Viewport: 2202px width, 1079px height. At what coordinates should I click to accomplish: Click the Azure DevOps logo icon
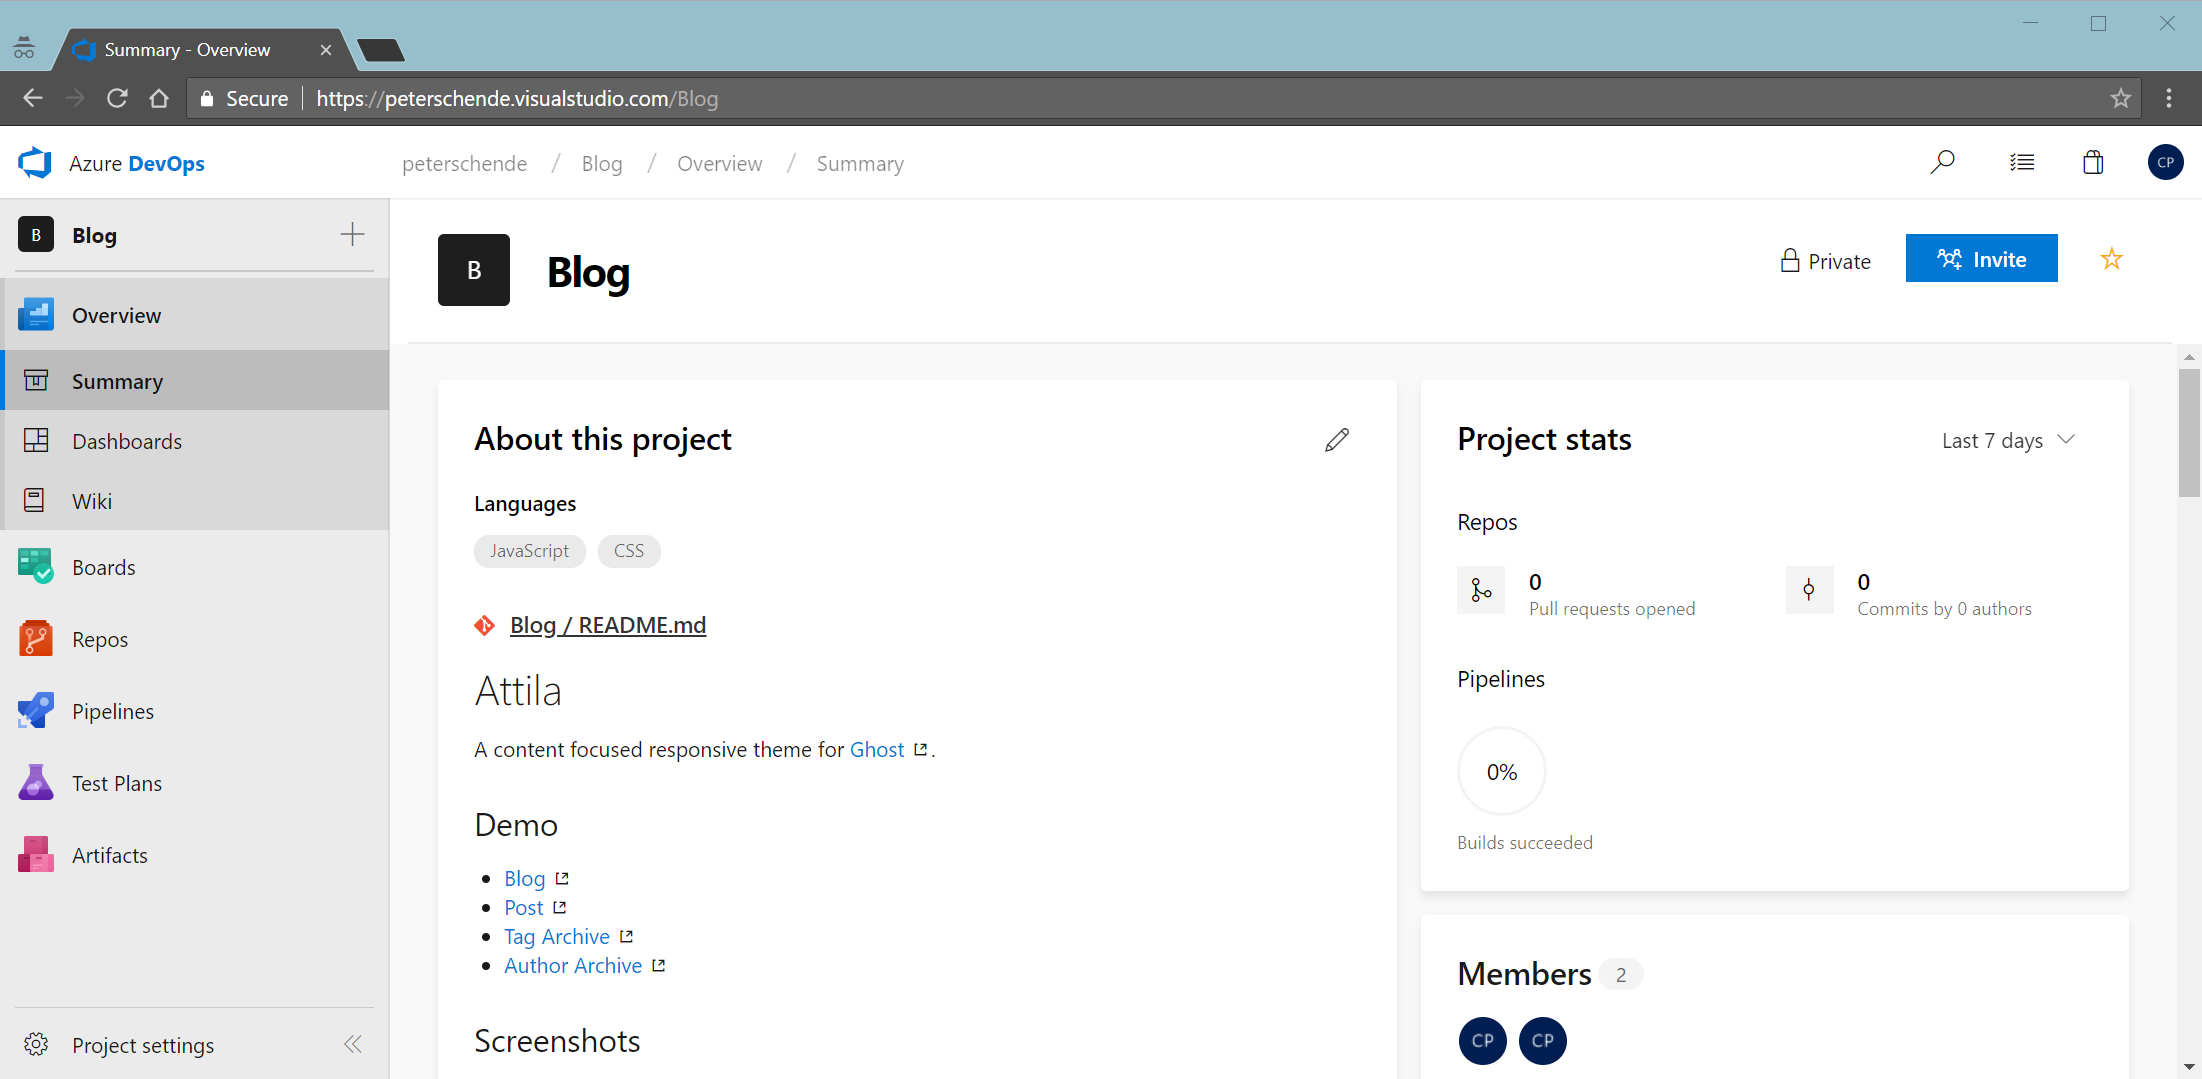click(x=35, y=163)
